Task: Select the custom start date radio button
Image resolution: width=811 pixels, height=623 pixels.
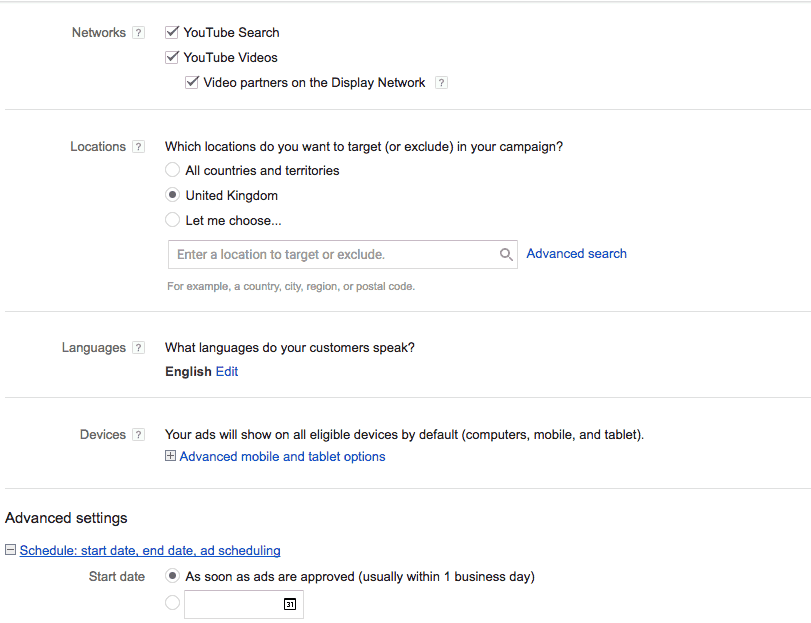Action: (x=172, y=603)
